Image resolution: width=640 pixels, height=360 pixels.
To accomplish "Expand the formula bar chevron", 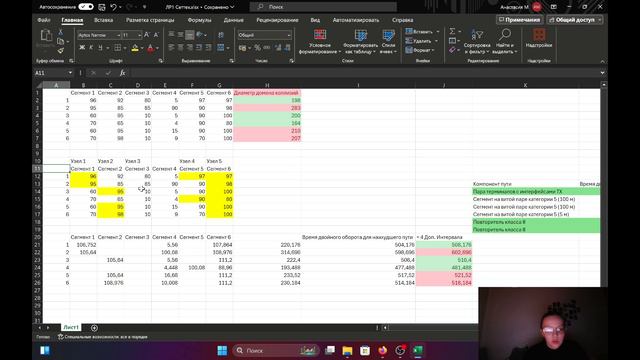I will click(x=602, y=73).
